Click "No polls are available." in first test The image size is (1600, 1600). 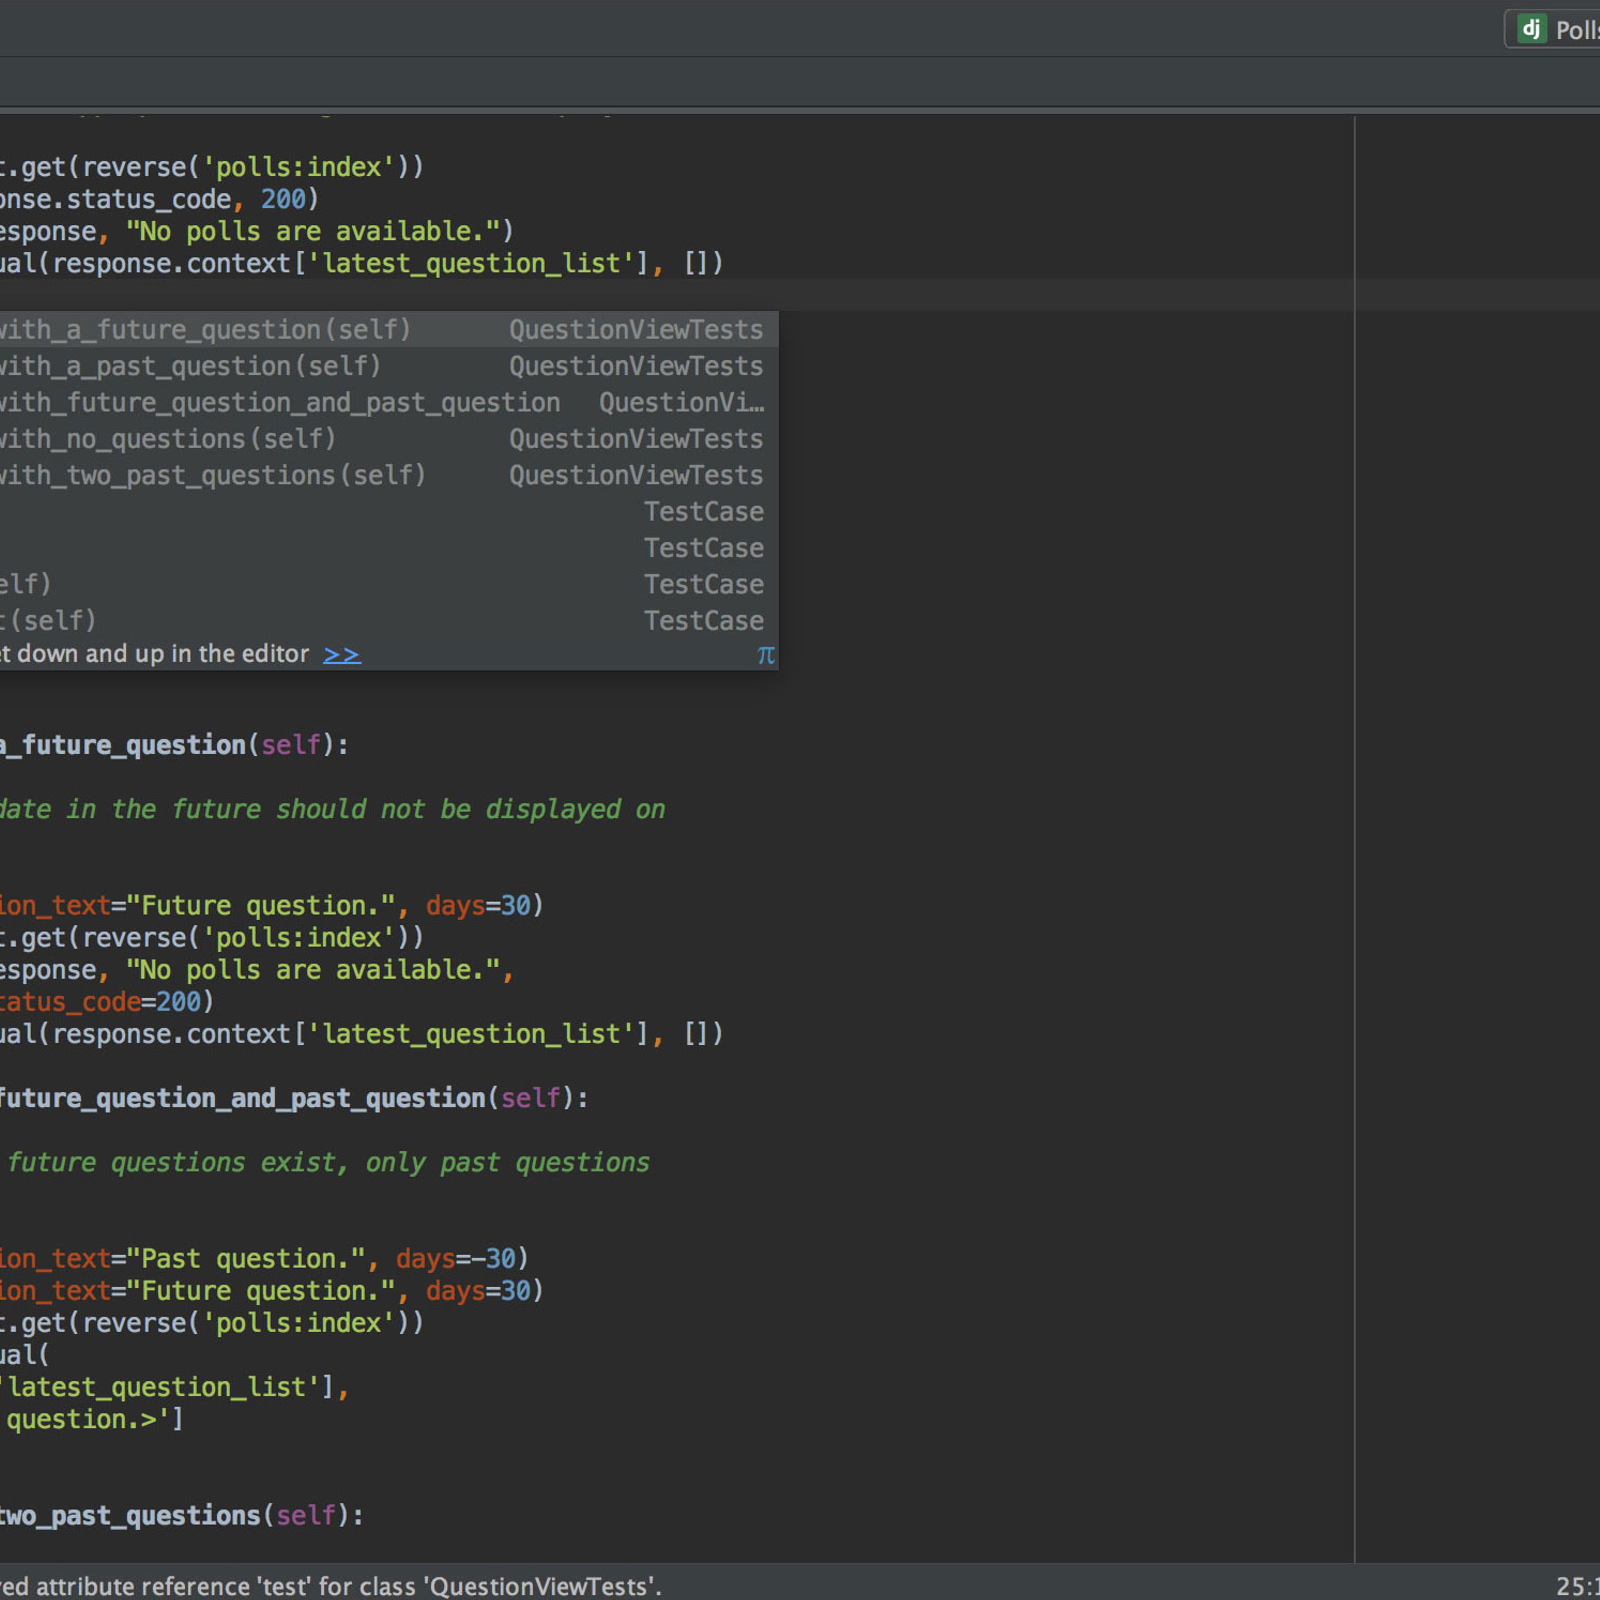click(312, 231)
